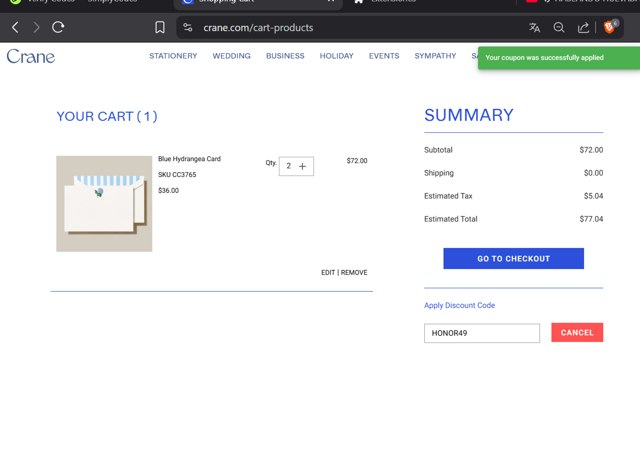Click the Subtotal label in Summary
This screenshot has height=468, width=640.
coord(438,150)
